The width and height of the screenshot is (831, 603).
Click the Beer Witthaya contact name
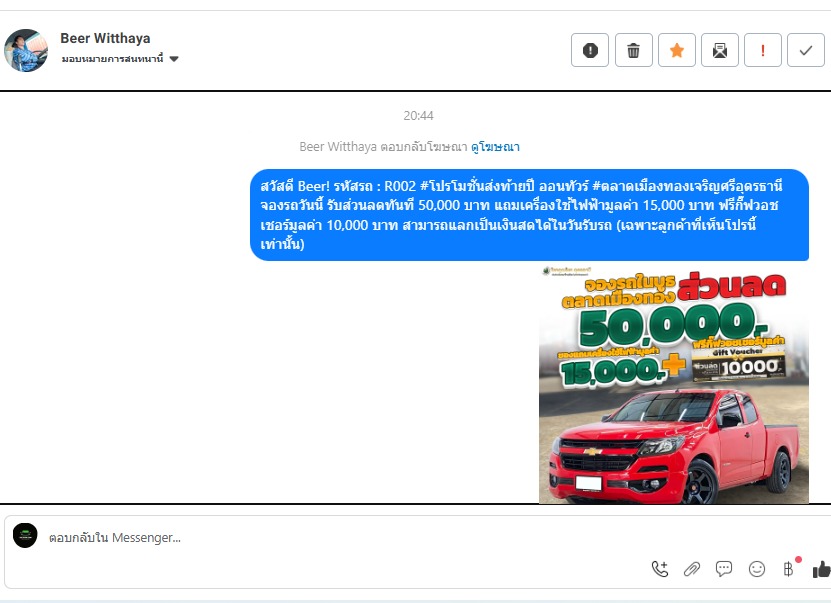click(x=105, y=38)
